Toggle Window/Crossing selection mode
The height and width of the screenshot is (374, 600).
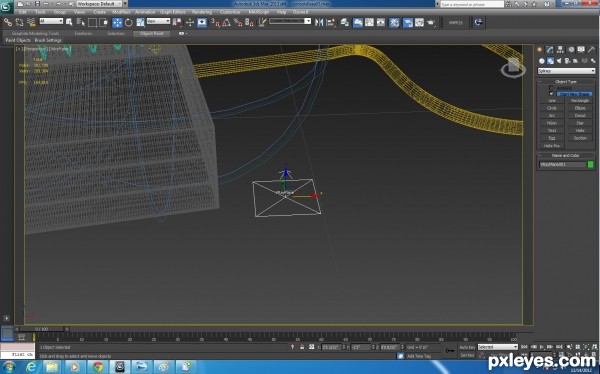pyautogui.click(x=104, y=23)
